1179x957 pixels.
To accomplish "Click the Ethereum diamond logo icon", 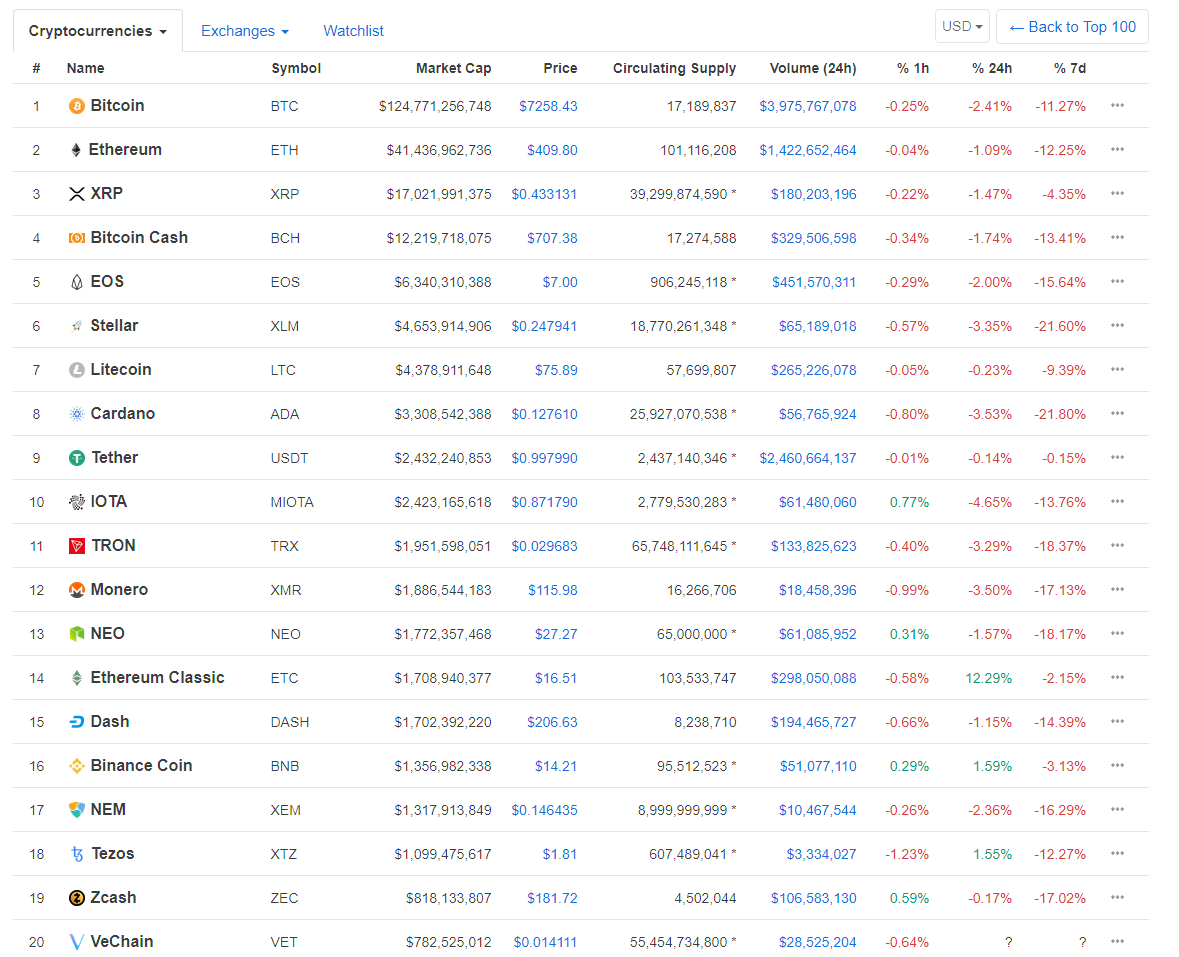I will tap(76, 150).
